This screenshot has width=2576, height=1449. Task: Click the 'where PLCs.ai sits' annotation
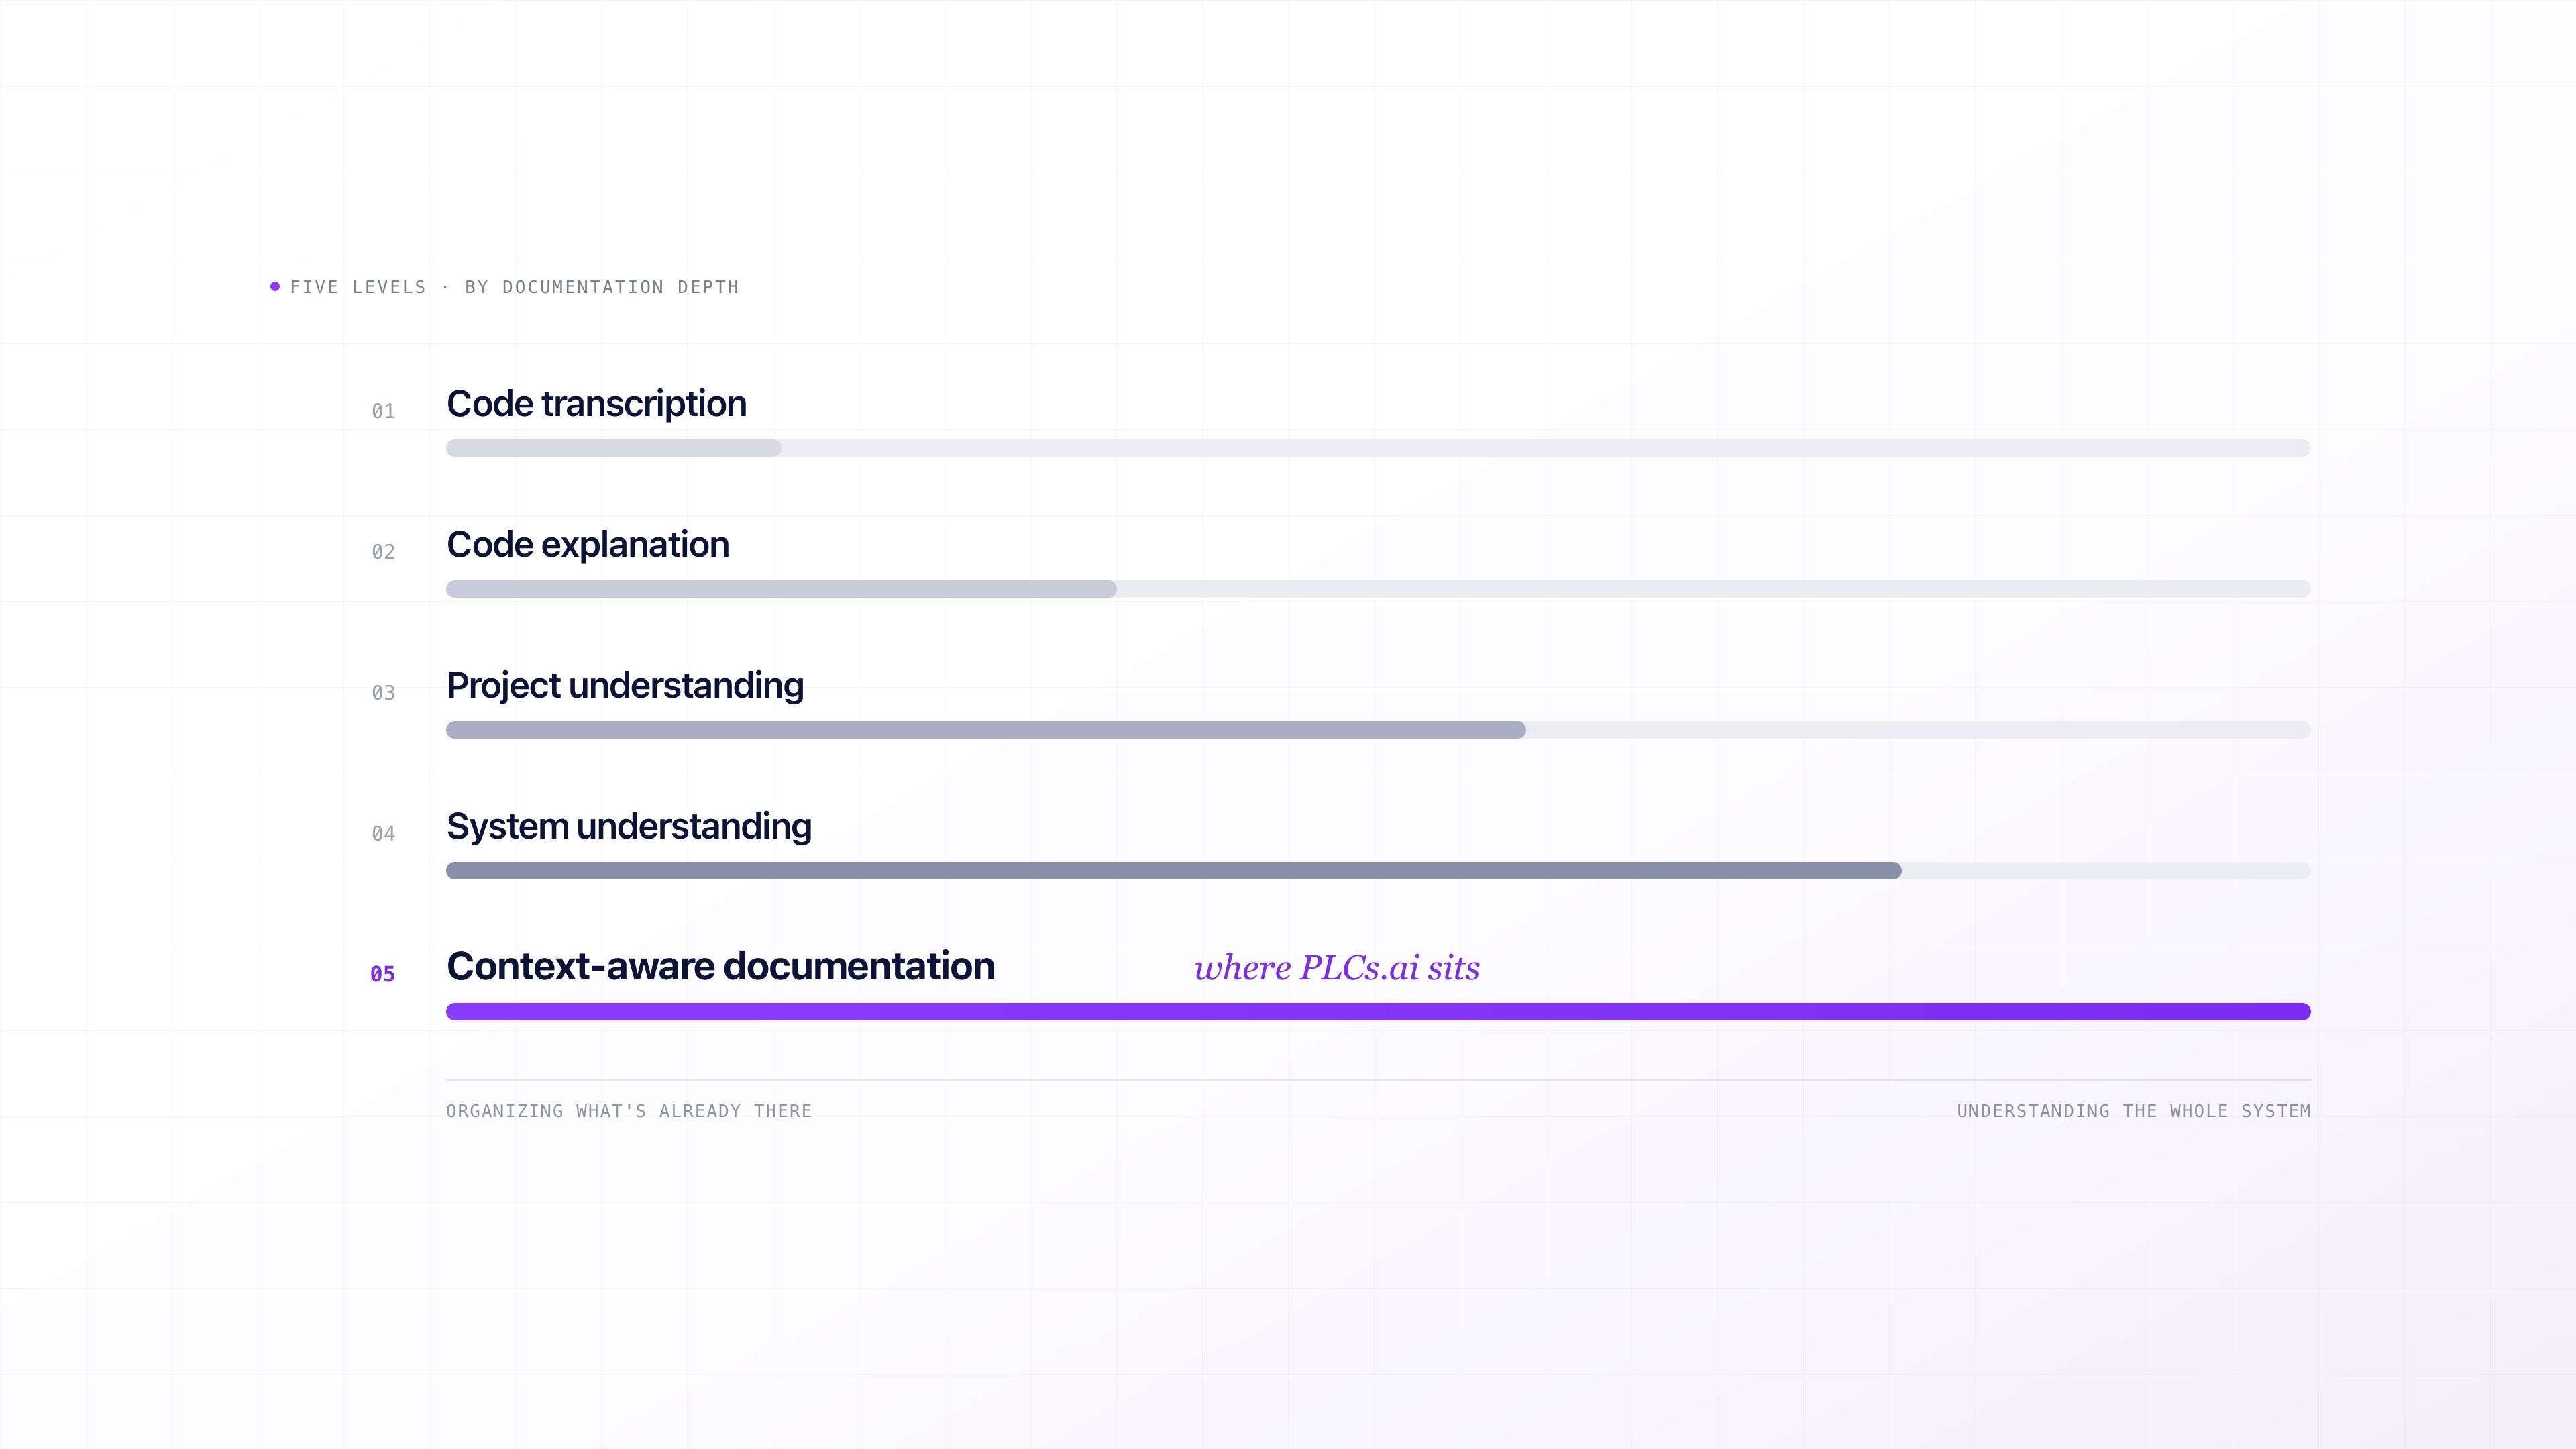[x=1337, y=968]
